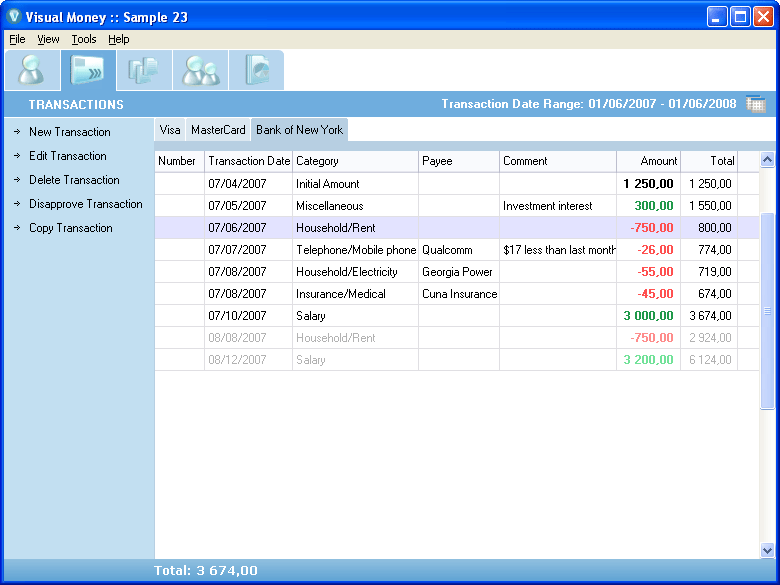This screenshot has height=585, width=780.
Task: Open the stacked documents section icon
Action: click(x=144, y=71)
